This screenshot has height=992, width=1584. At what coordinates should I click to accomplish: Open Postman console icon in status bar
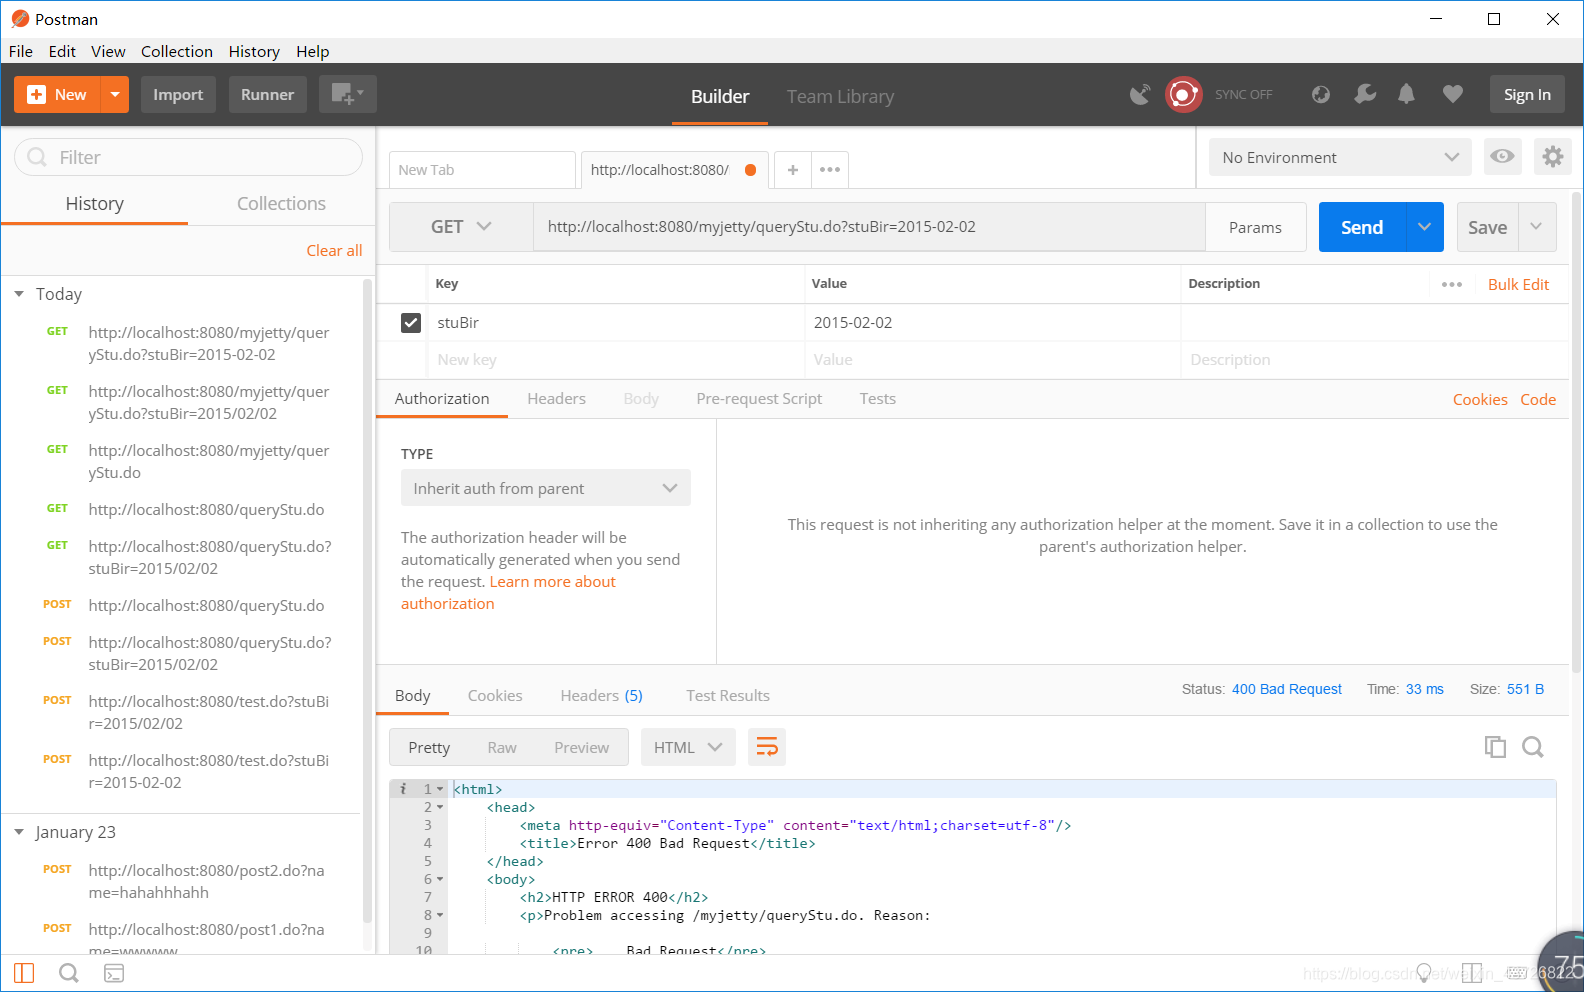point(114,973)
